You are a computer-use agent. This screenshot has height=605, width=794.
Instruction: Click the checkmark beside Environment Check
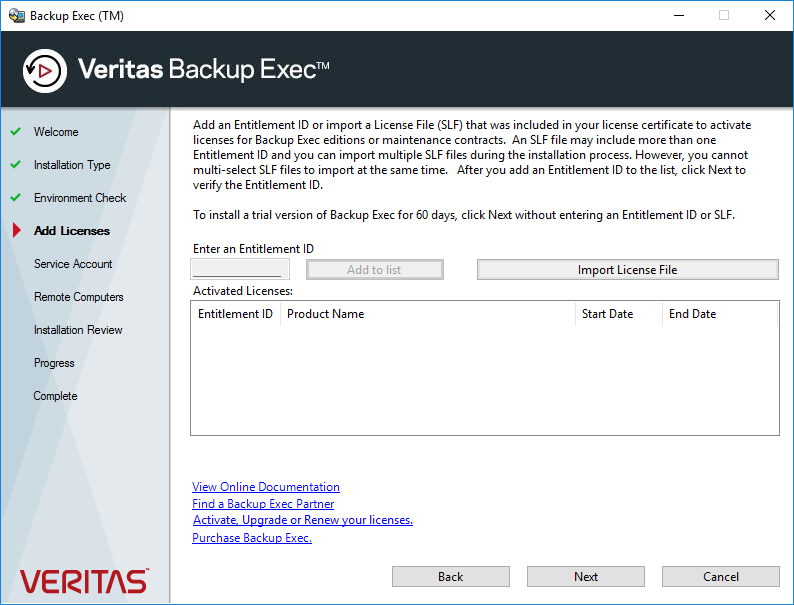pos(16,197)
